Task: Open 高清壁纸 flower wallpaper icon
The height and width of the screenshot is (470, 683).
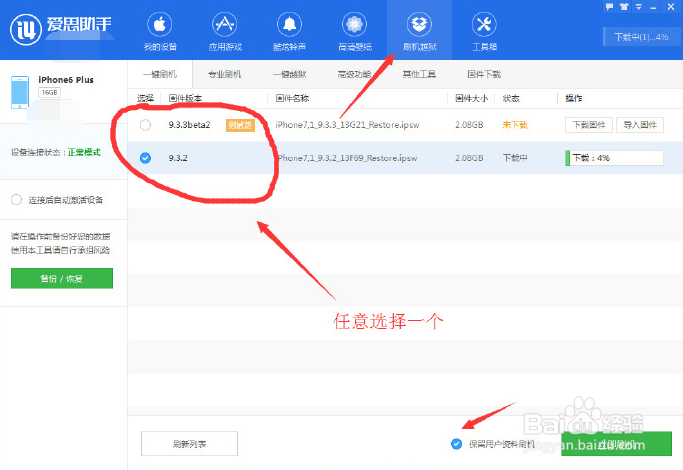Action: click(355, 24)
